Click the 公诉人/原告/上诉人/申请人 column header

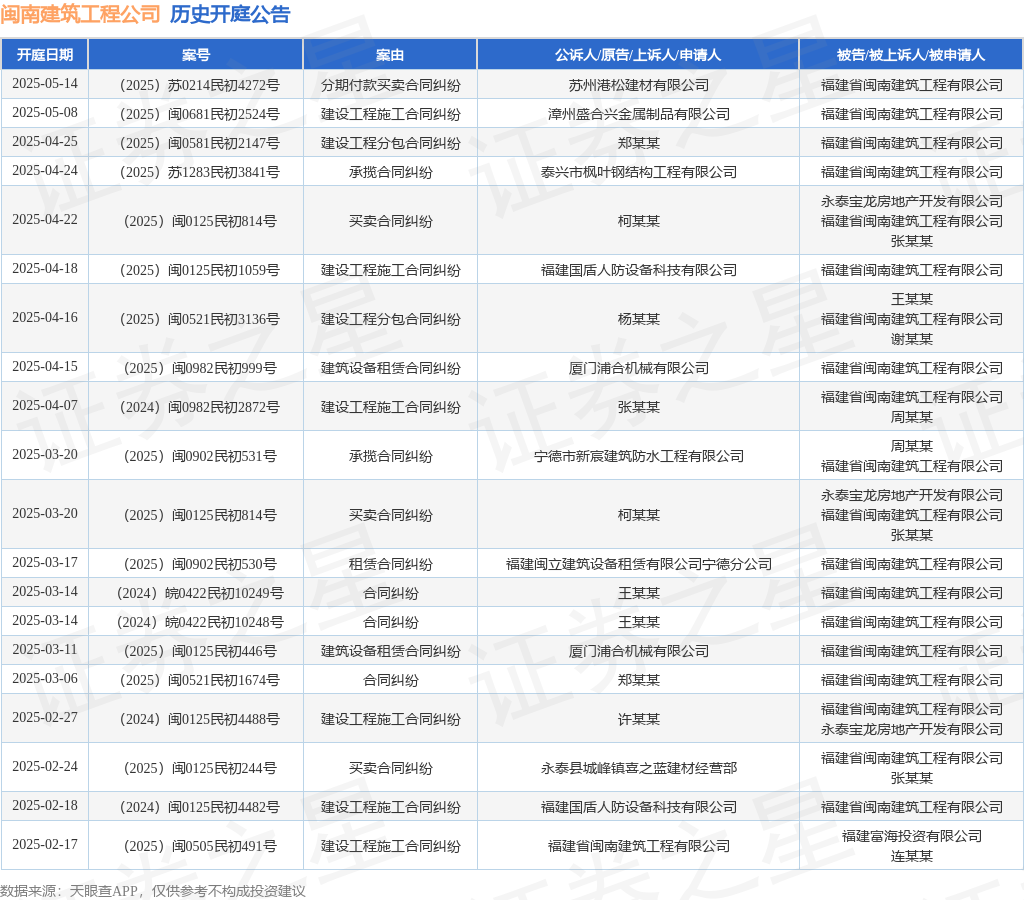pyautogui.click(x=638, y=55)
